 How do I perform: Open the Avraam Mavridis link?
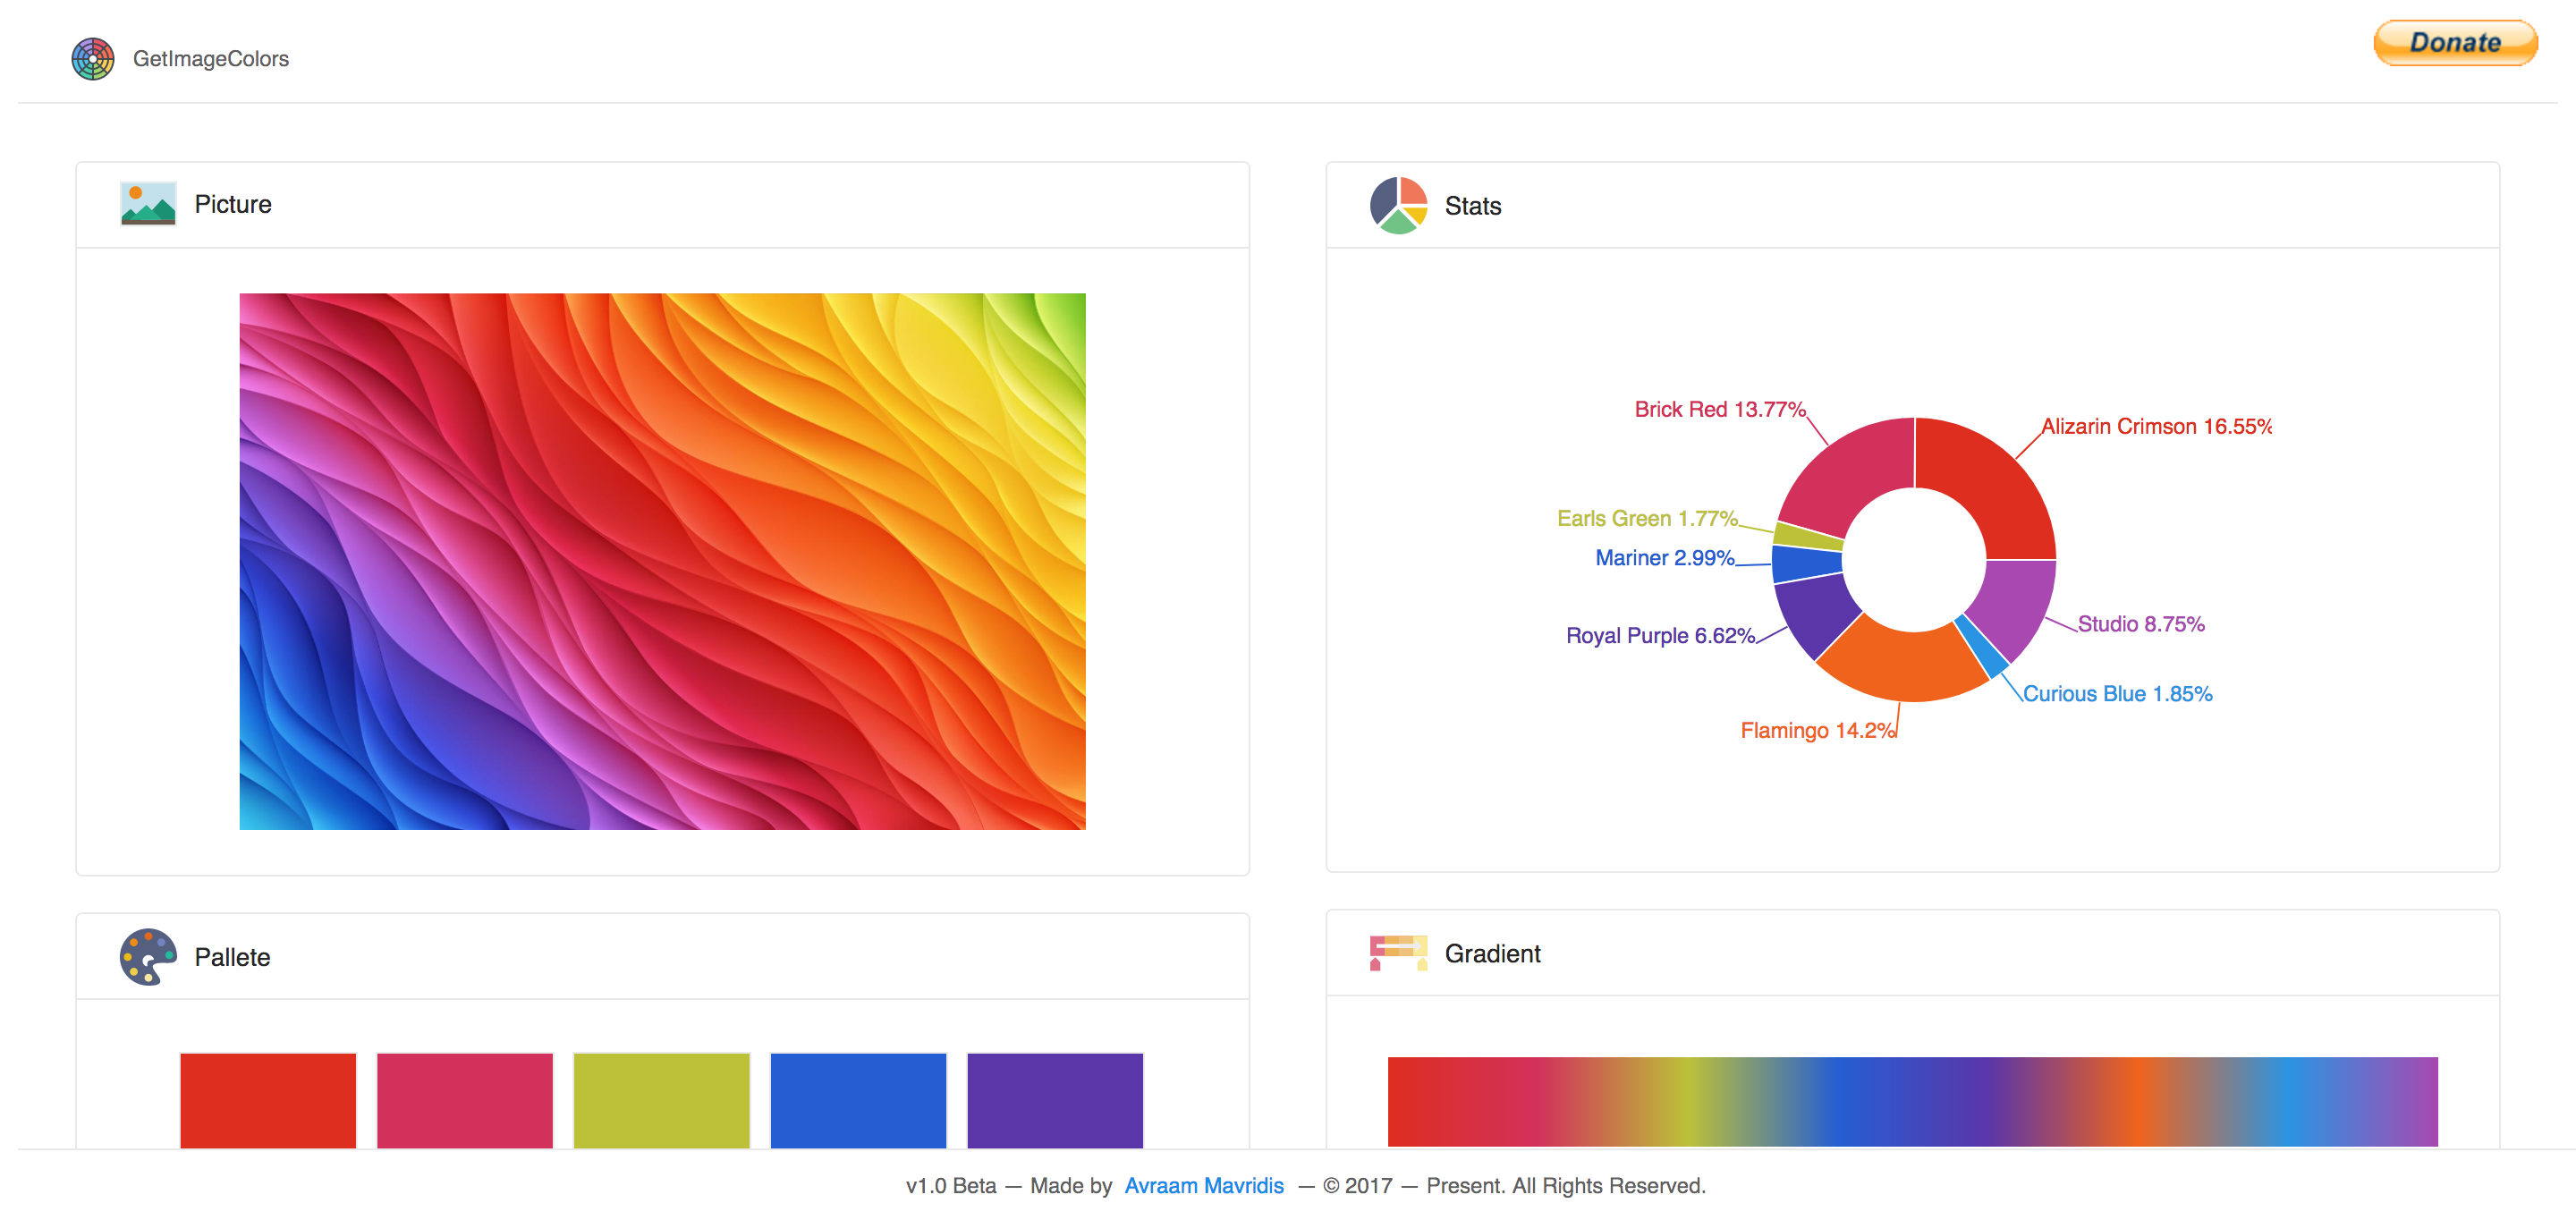tap(1204, 1185)
